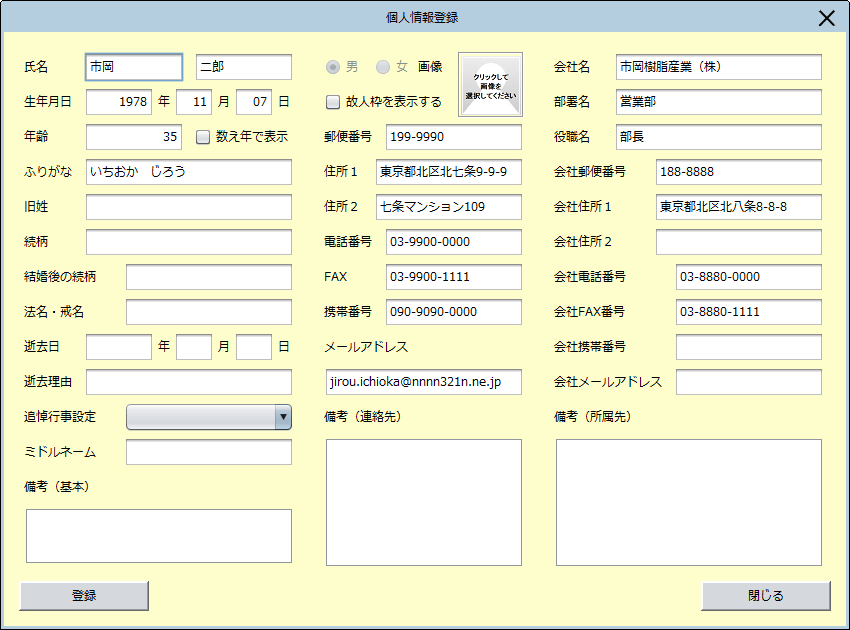
Task: Click the 画像 label text
Action: (430, 67)
